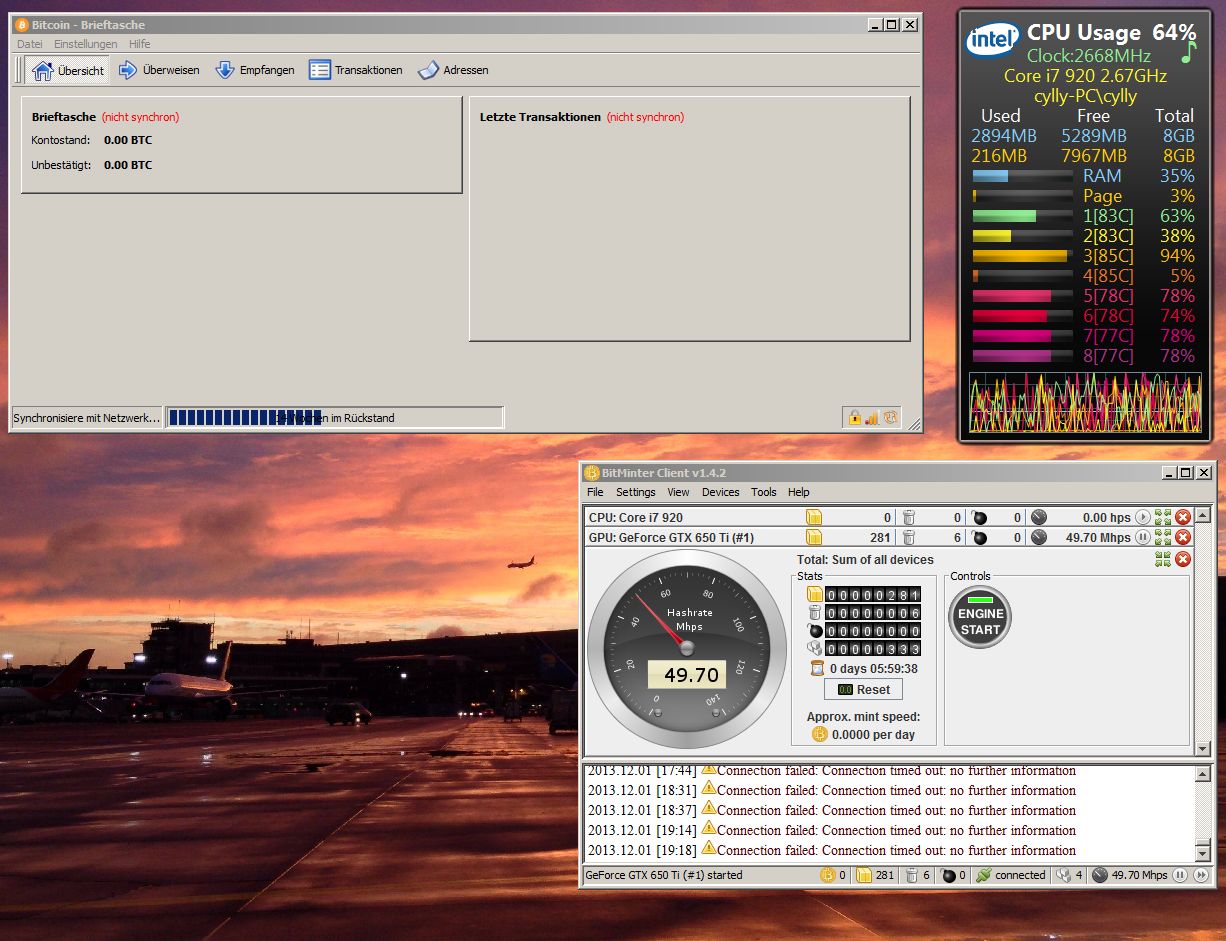Click the 18:31 Connection failed log entry

[x=832, y=790]
